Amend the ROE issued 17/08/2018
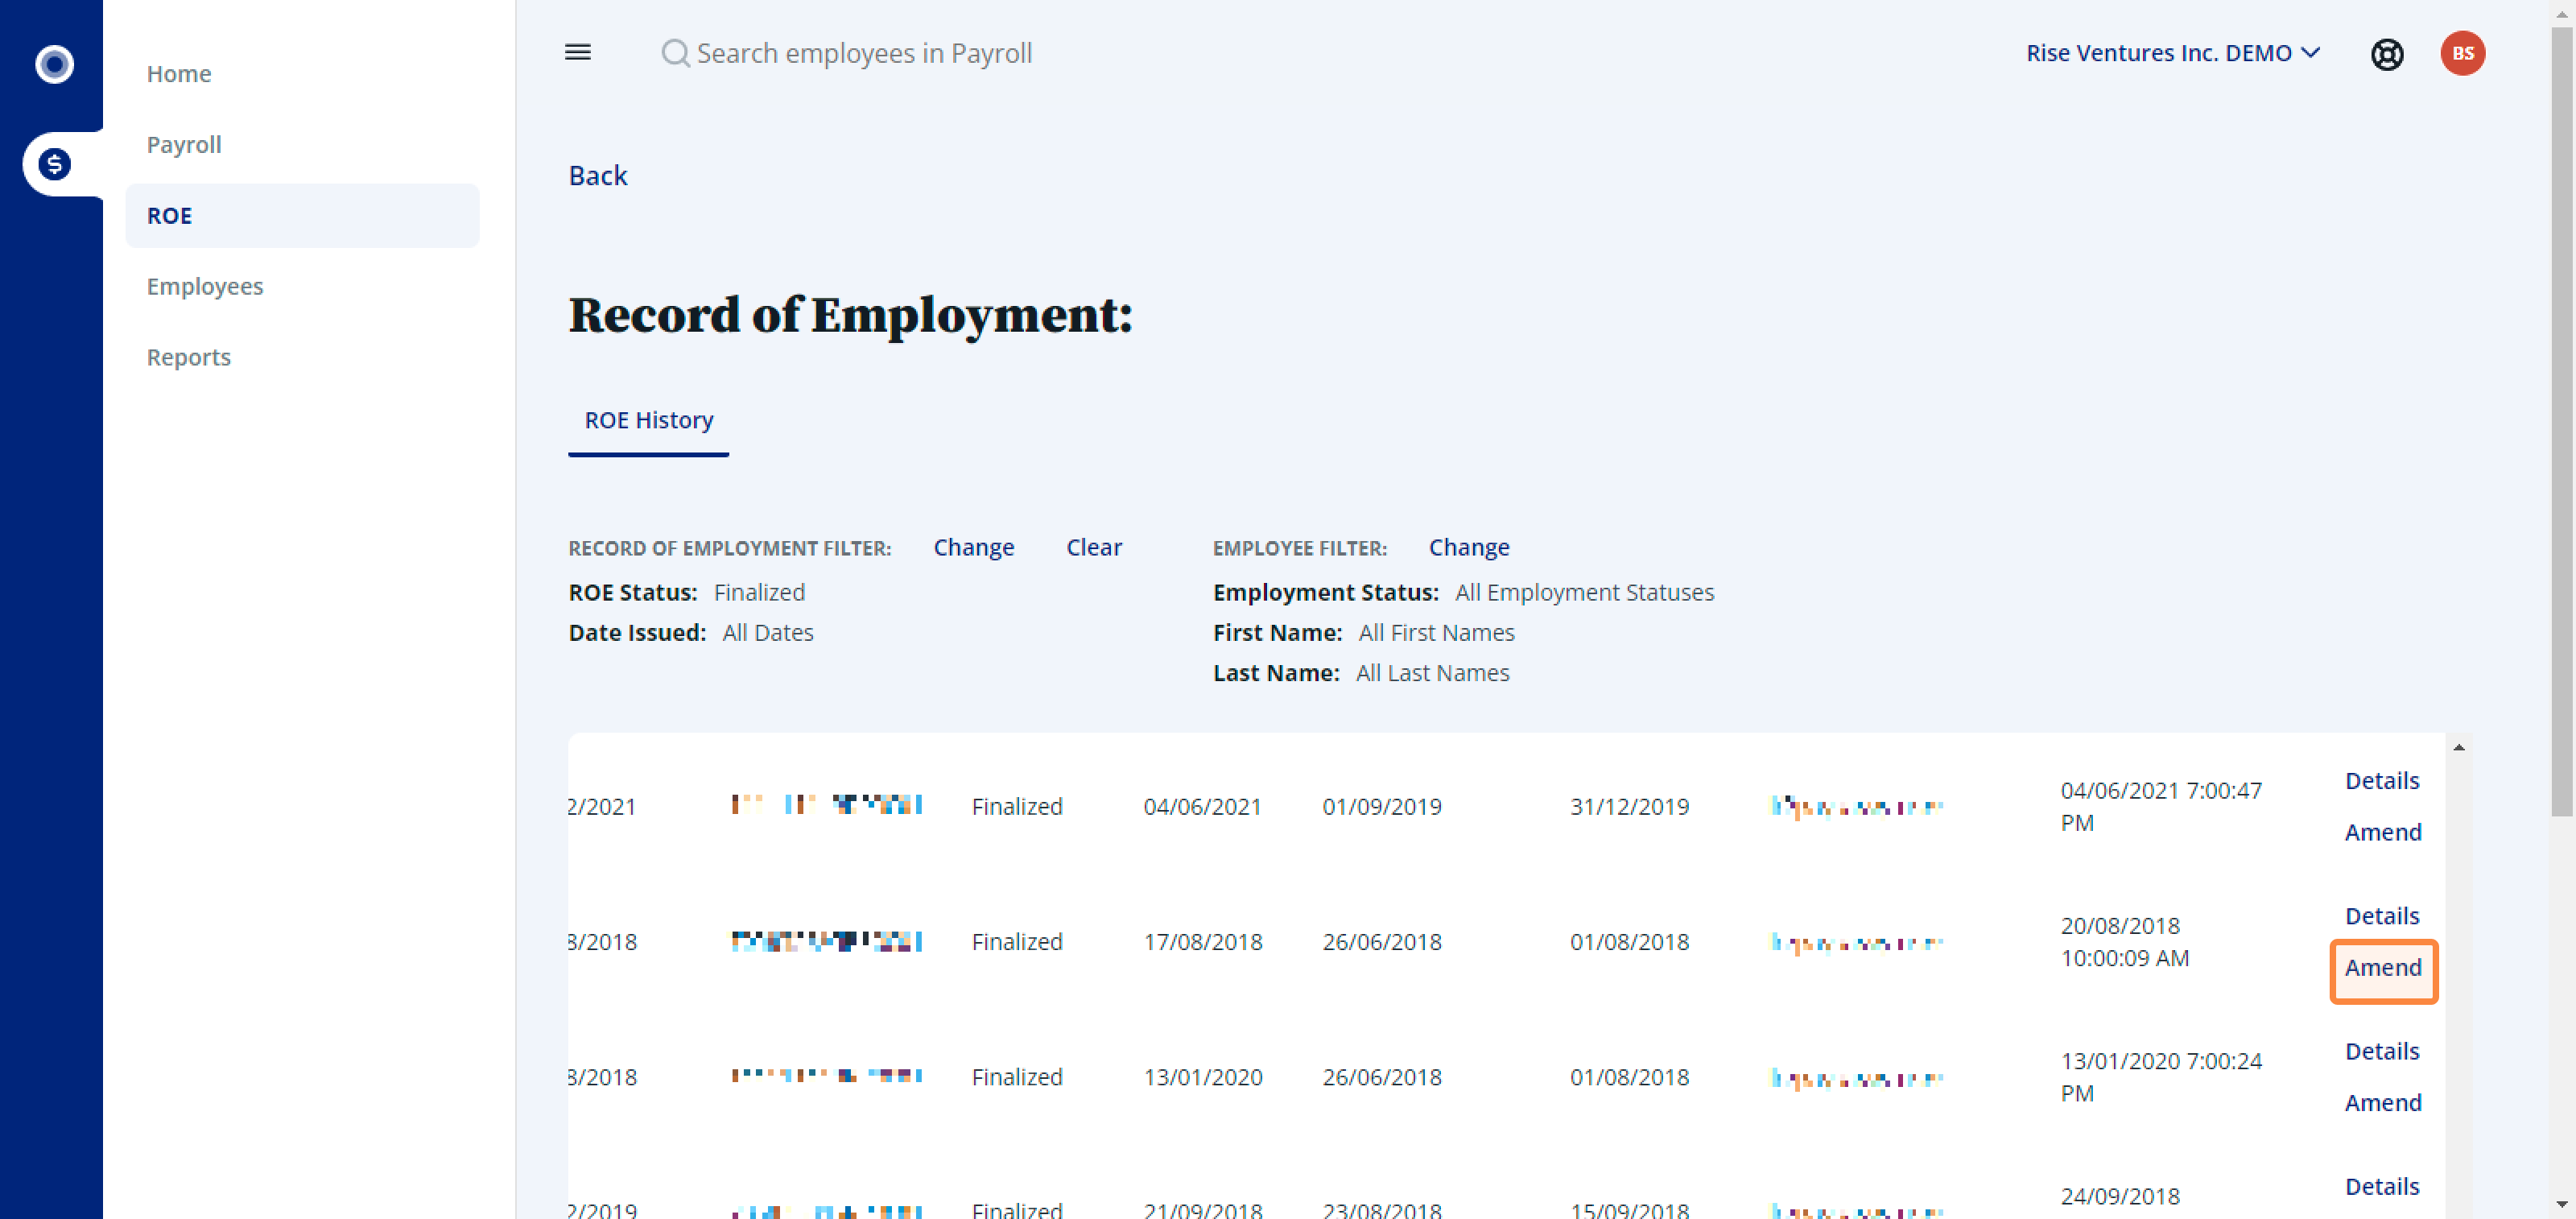Viewport: 2576px width, 1219px height. point(2383,968)
